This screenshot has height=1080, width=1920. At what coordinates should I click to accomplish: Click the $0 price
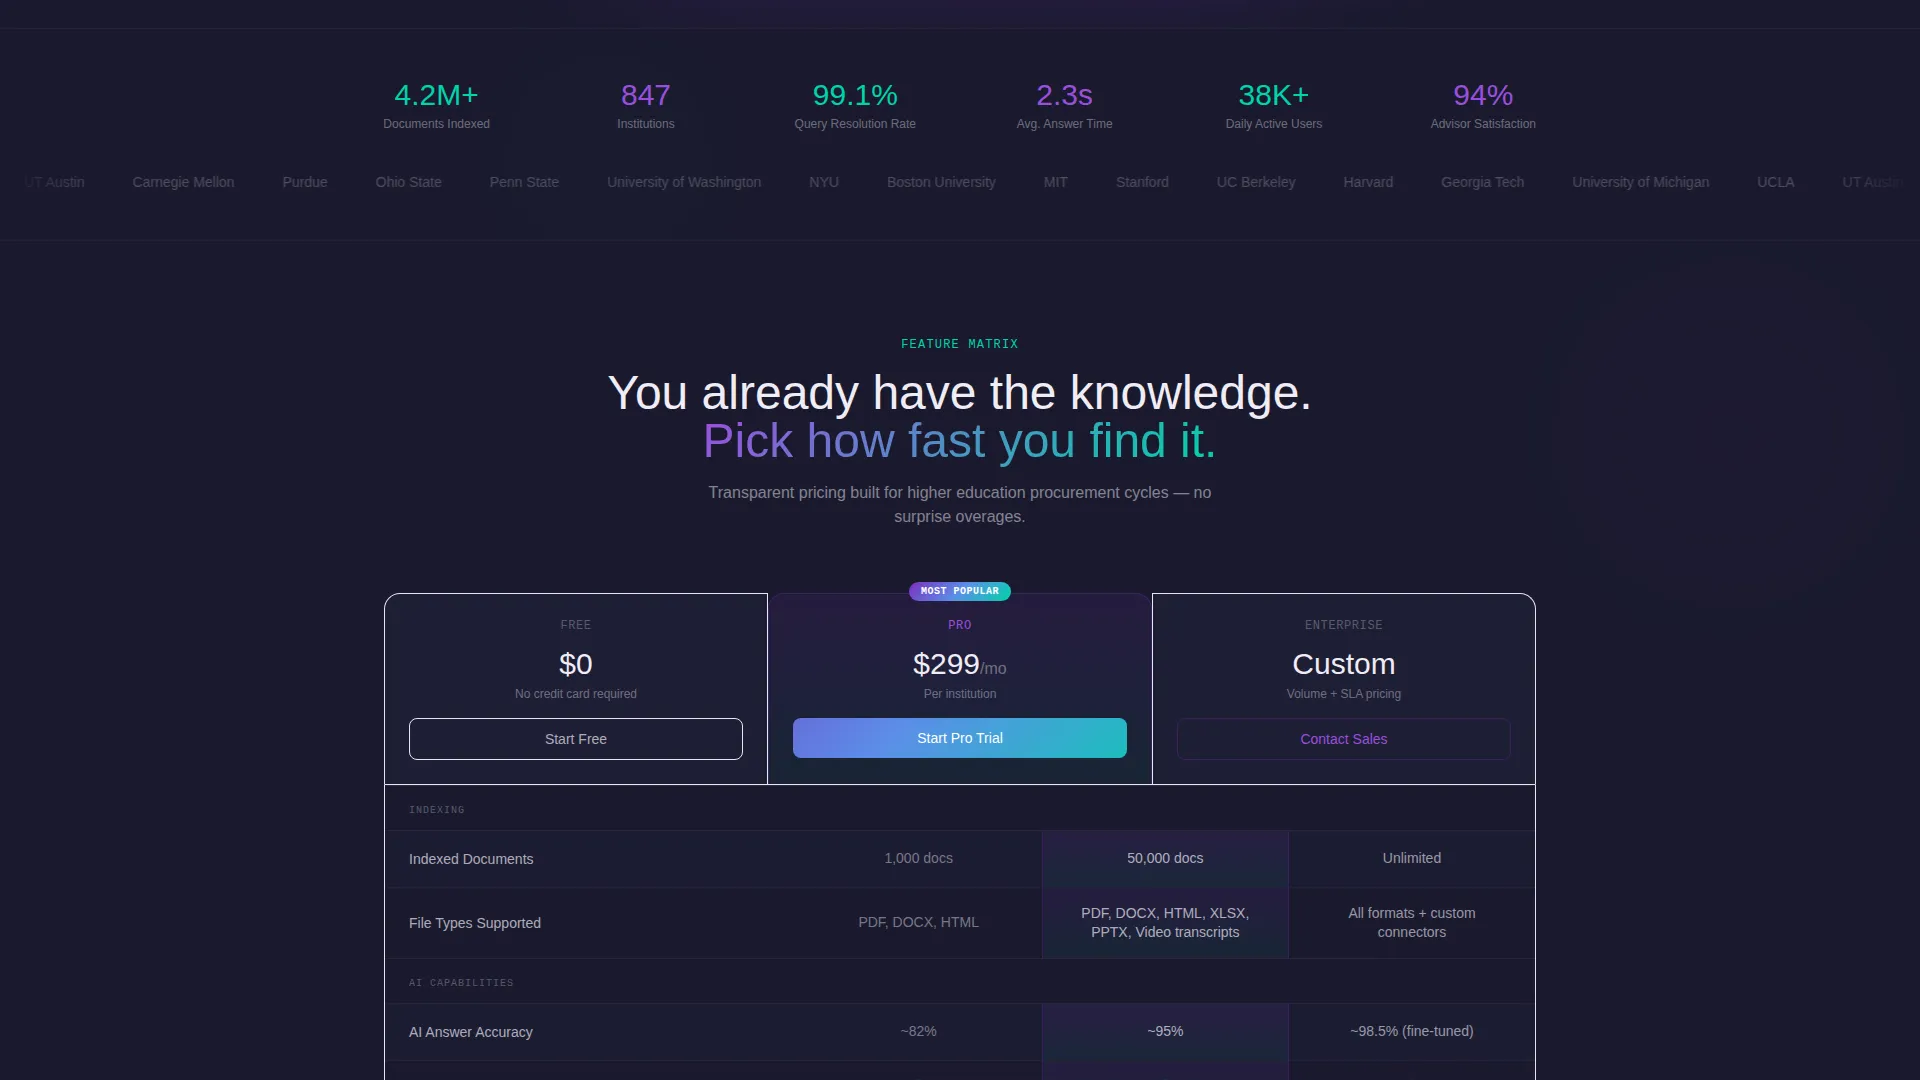[x=575, y=664]
